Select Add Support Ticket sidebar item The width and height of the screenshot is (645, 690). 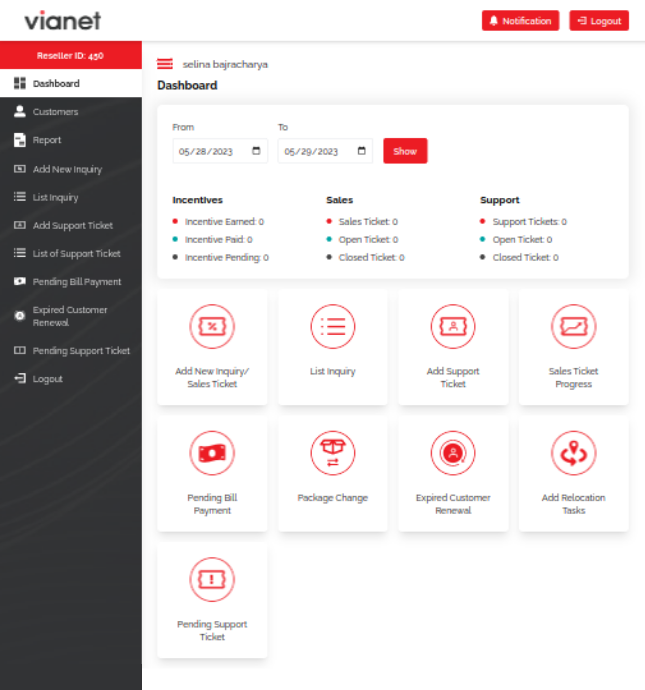tap(71, 225)
